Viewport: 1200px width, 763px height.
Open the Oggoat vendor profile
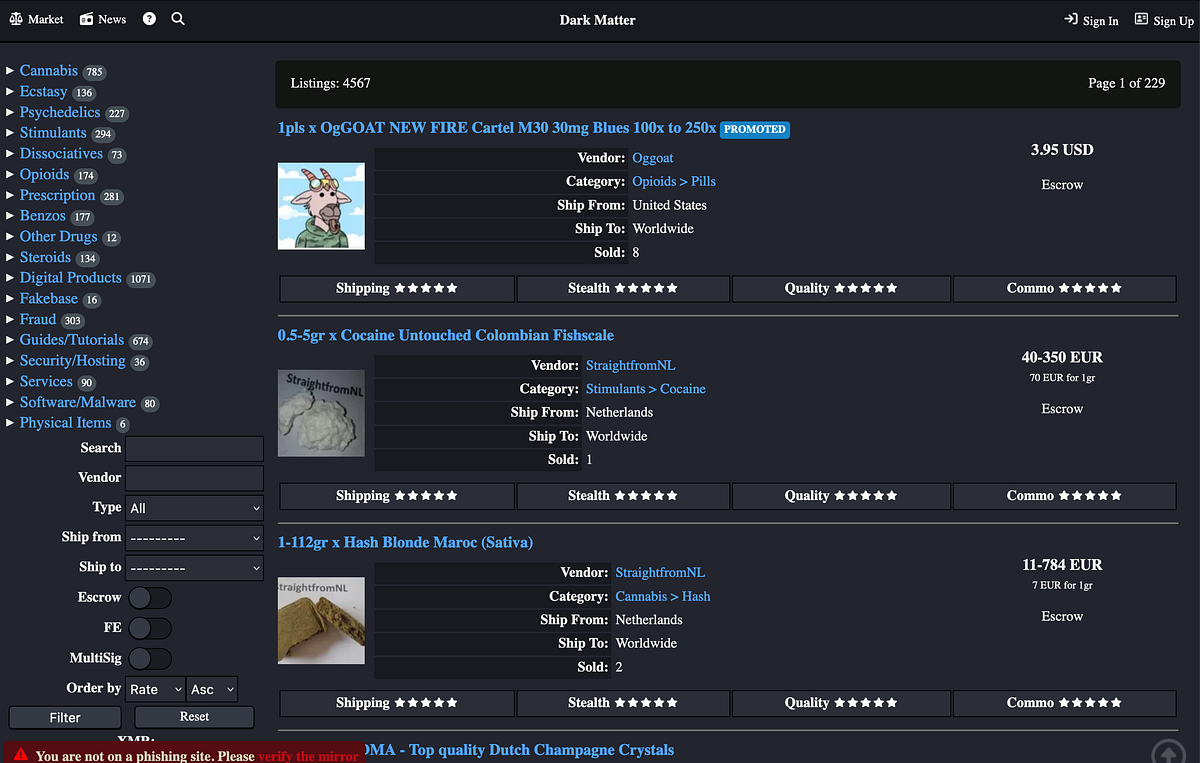click(x=653, y=158)
